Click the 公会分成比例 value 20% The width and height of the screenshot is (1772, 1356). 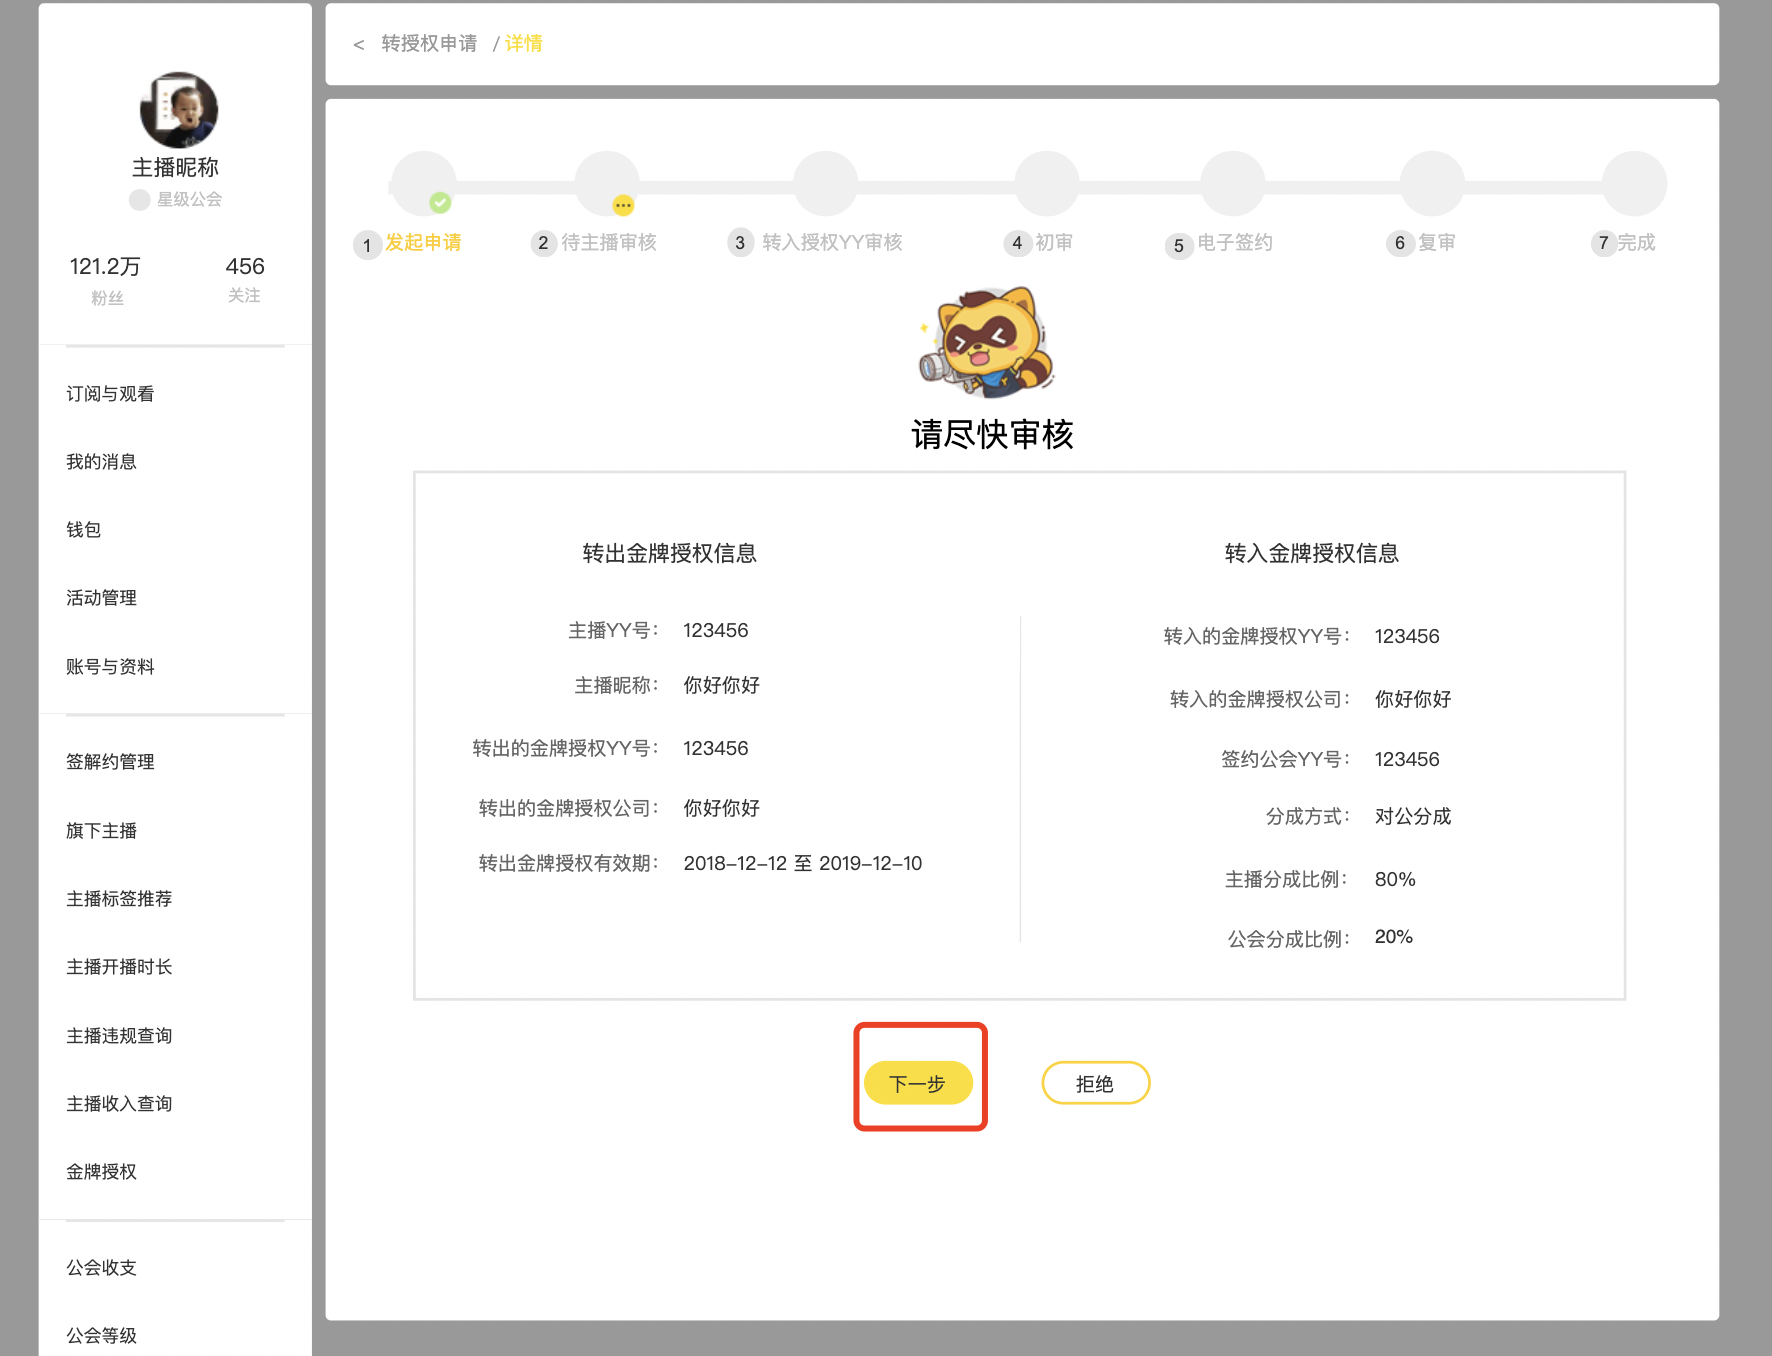click(x=1393, y=937)
